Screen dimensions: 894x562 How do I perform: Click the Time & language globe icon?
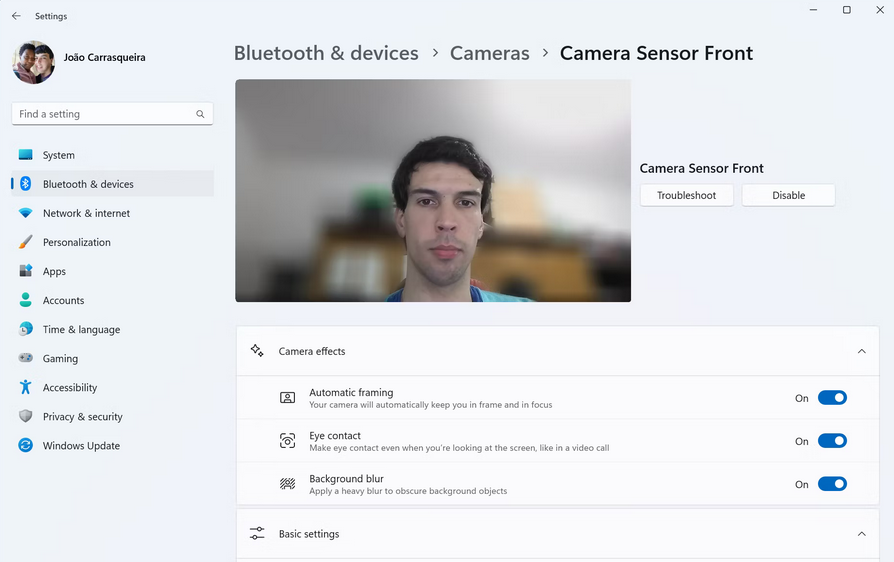pos(26,329)
